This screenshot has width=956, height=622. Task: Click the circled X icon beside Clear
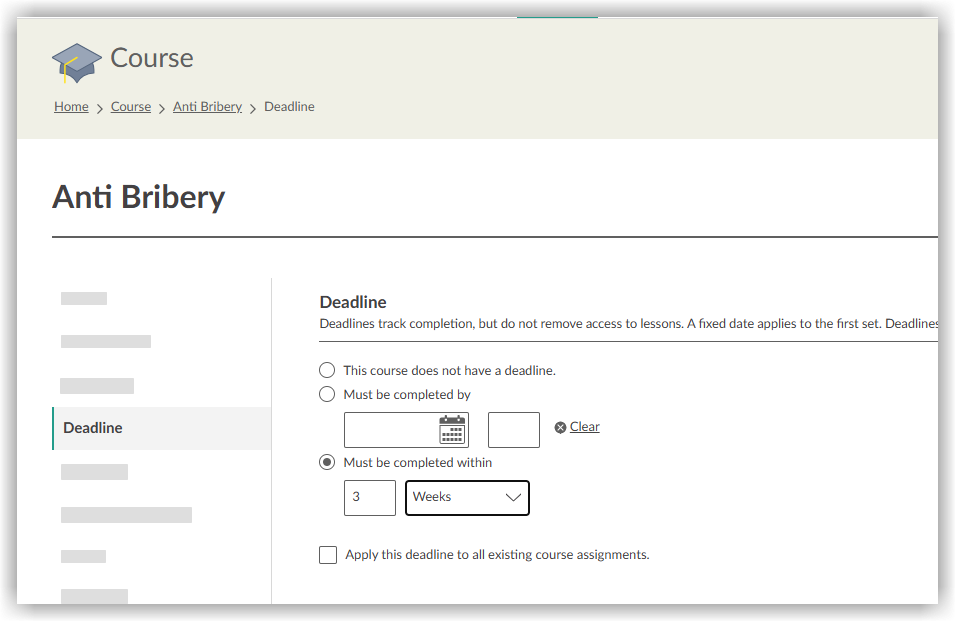(560, 427)
